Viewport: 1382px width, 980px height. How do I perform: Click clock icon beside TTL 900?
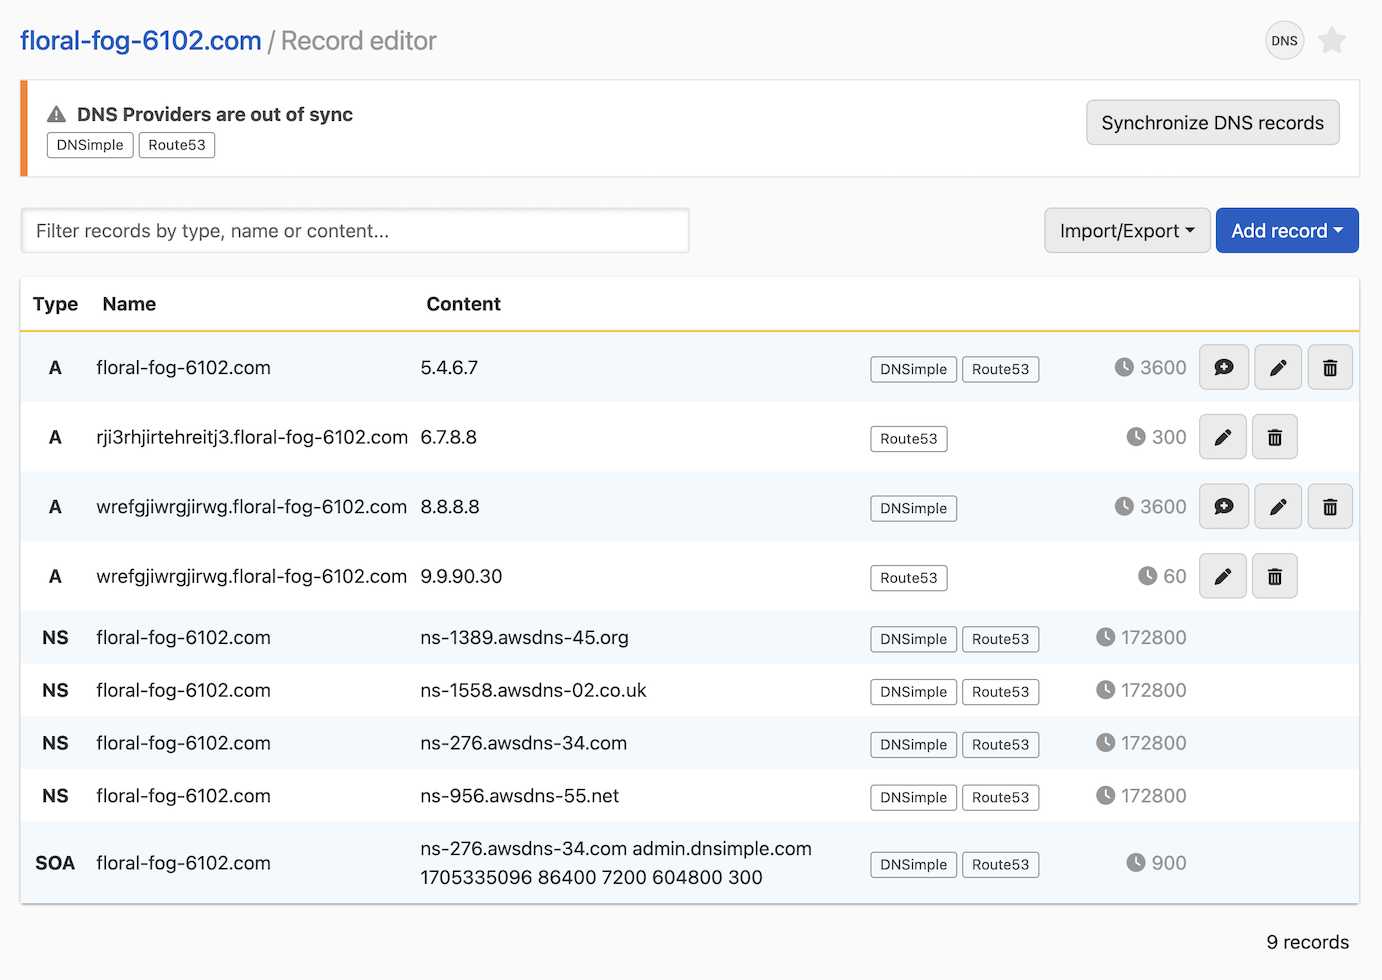(x=1136, y=862)
